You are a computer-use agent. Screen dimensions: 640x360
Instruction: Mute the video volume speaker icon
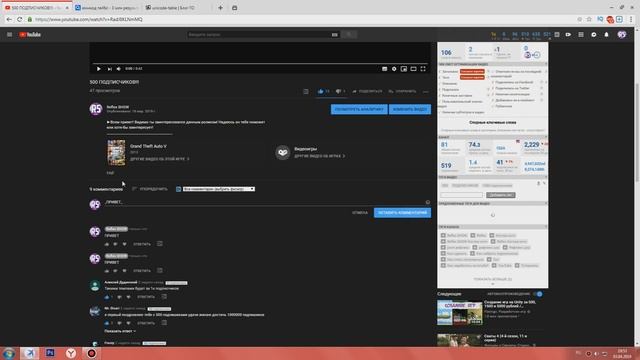[119, 69]
